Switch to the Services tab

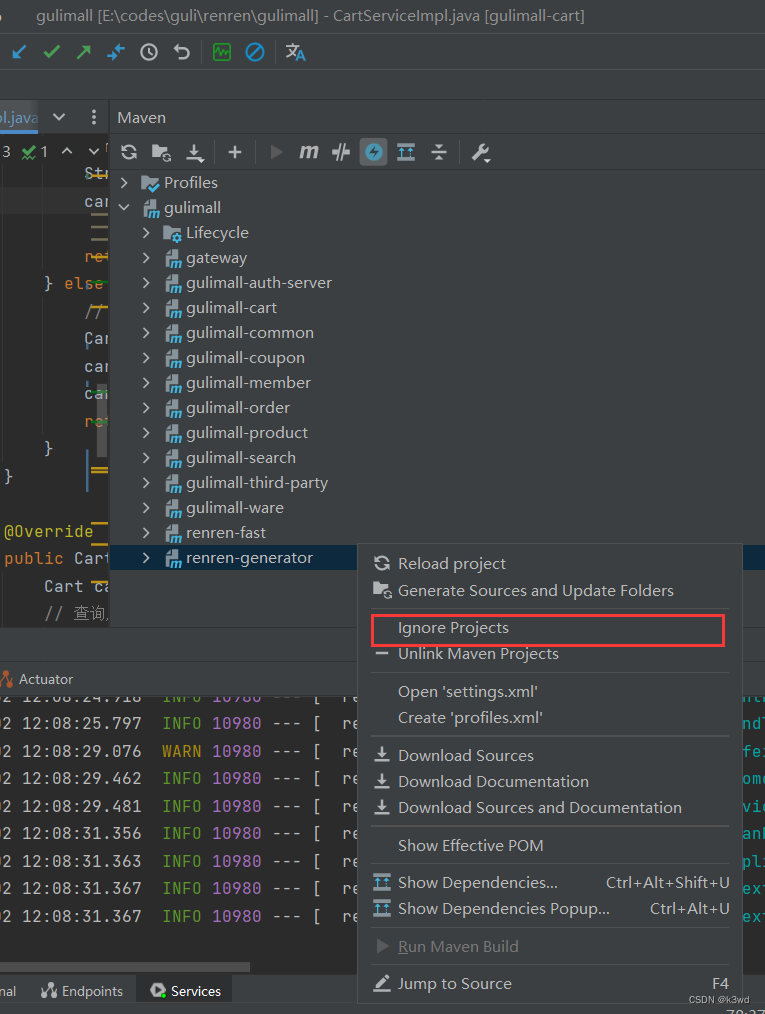[186, 991]
